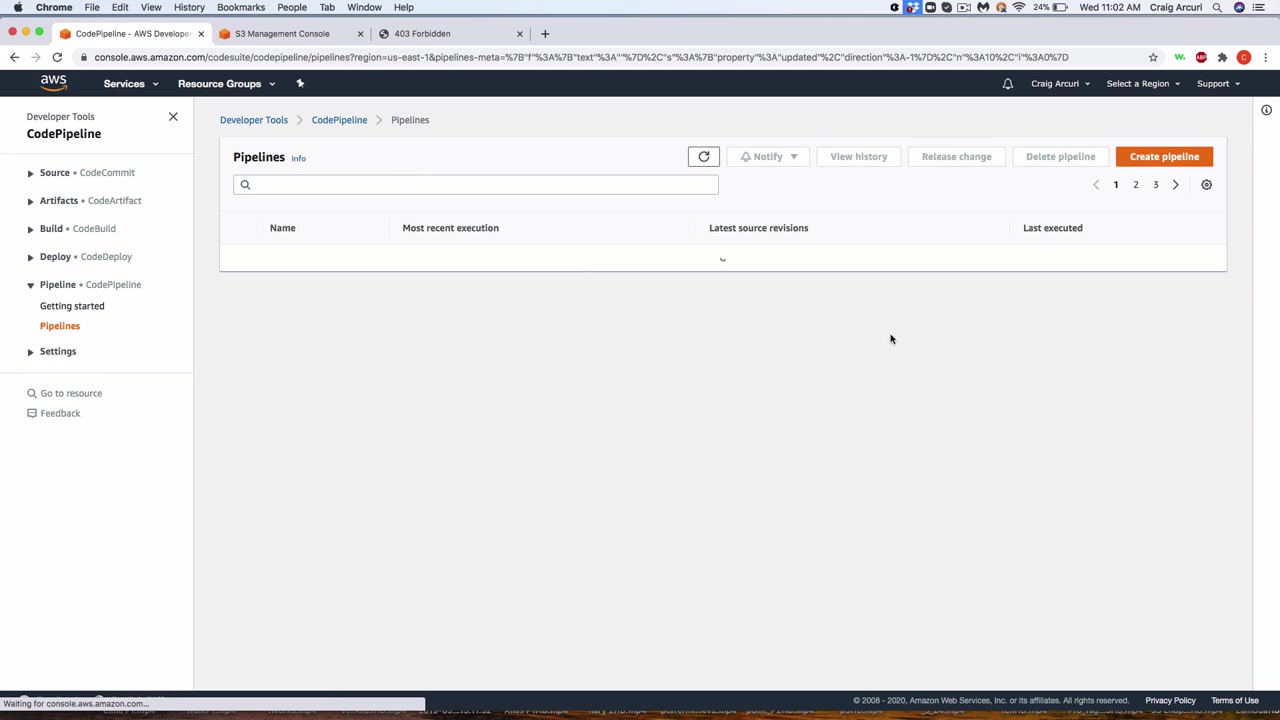Click Chrome's reload page icon

pos(57,57)
